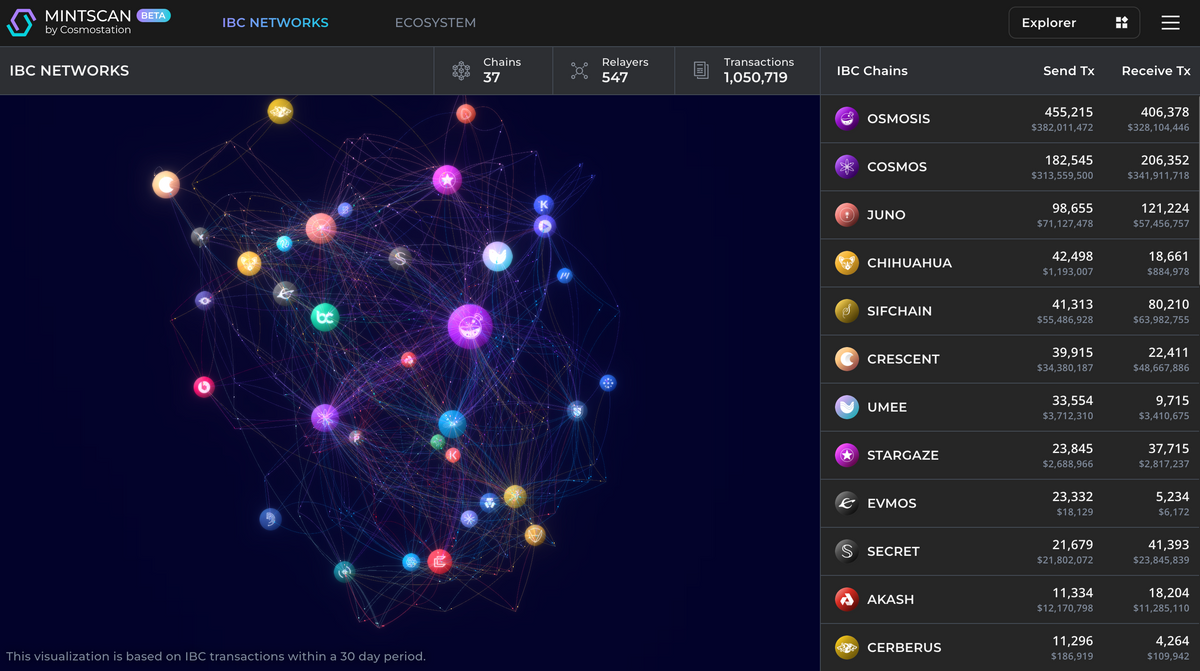Image resolution: width=1200 pixels, height=671 pixels.
Task: Open the SIFCHAIN chain row
Action: coord(1010,311)
